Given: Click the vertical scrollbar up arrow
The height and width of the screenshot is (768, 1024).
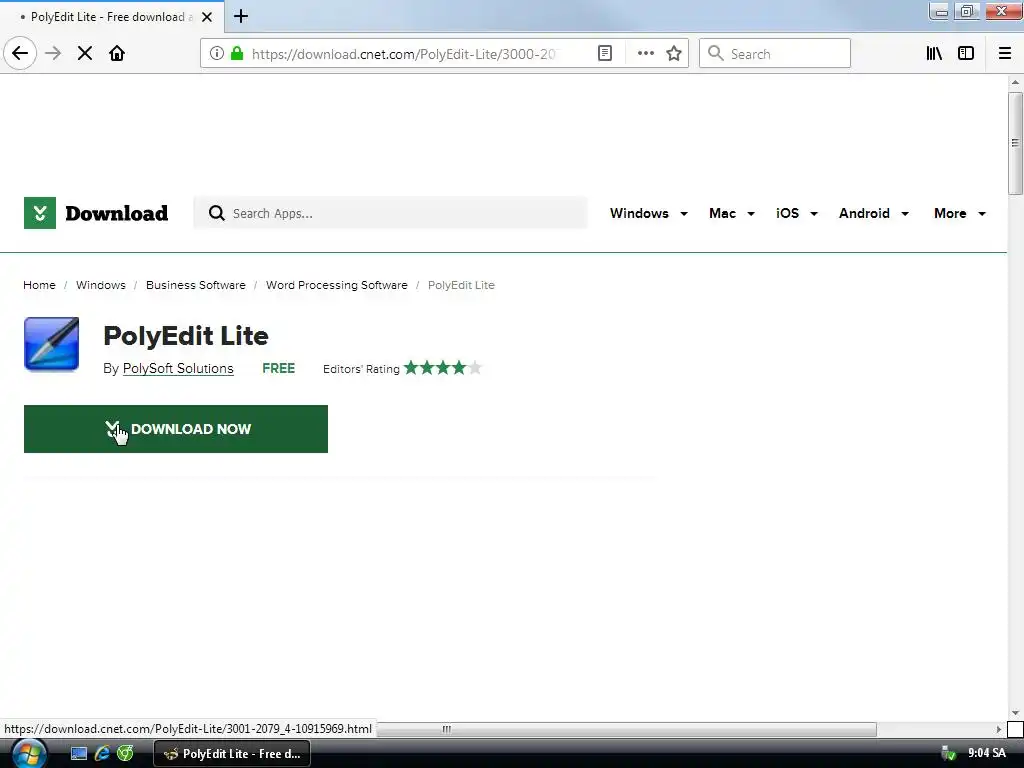Looking at the screenshot, I should pos(1015,82).
